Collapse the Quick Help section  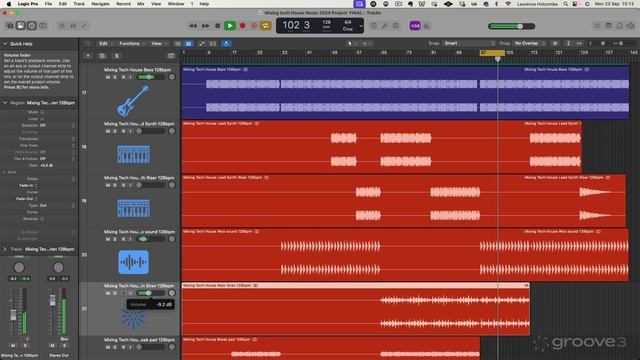tap(5, 44)
